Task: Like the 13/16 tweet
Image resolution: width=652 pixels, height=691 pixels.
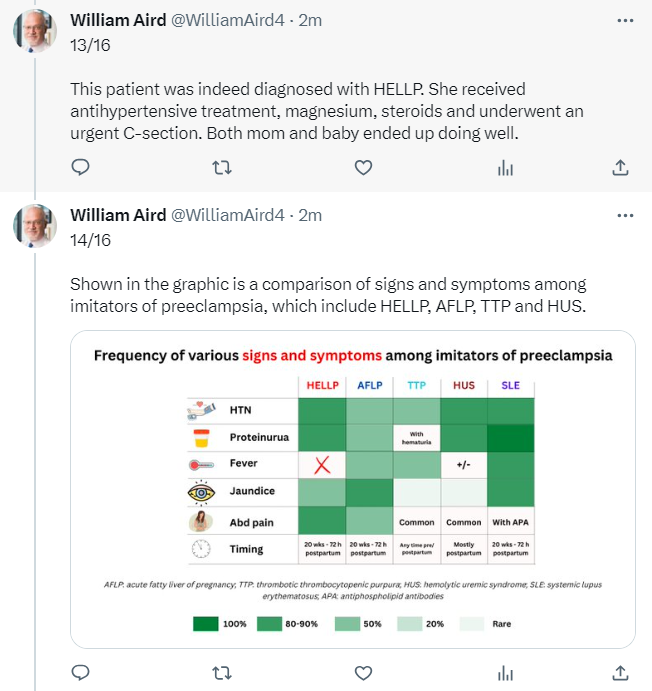Action: point(363,167)
